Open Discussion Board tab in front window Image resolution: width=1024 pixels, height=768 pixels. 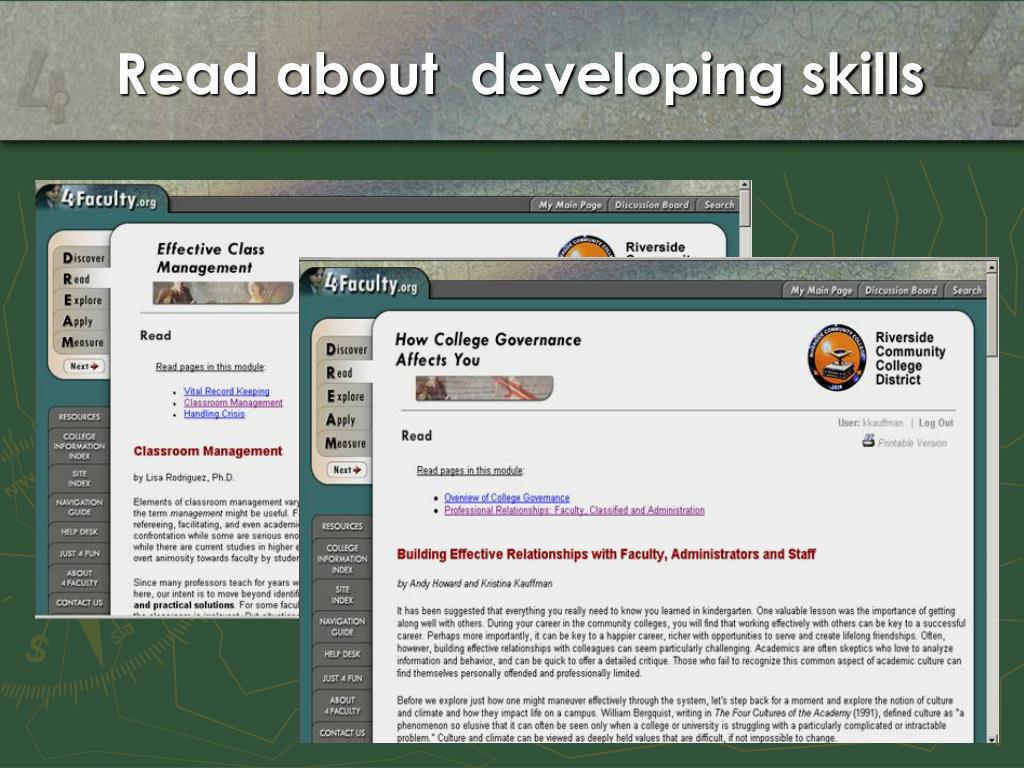pyautogui.click(x=901, y=291)
